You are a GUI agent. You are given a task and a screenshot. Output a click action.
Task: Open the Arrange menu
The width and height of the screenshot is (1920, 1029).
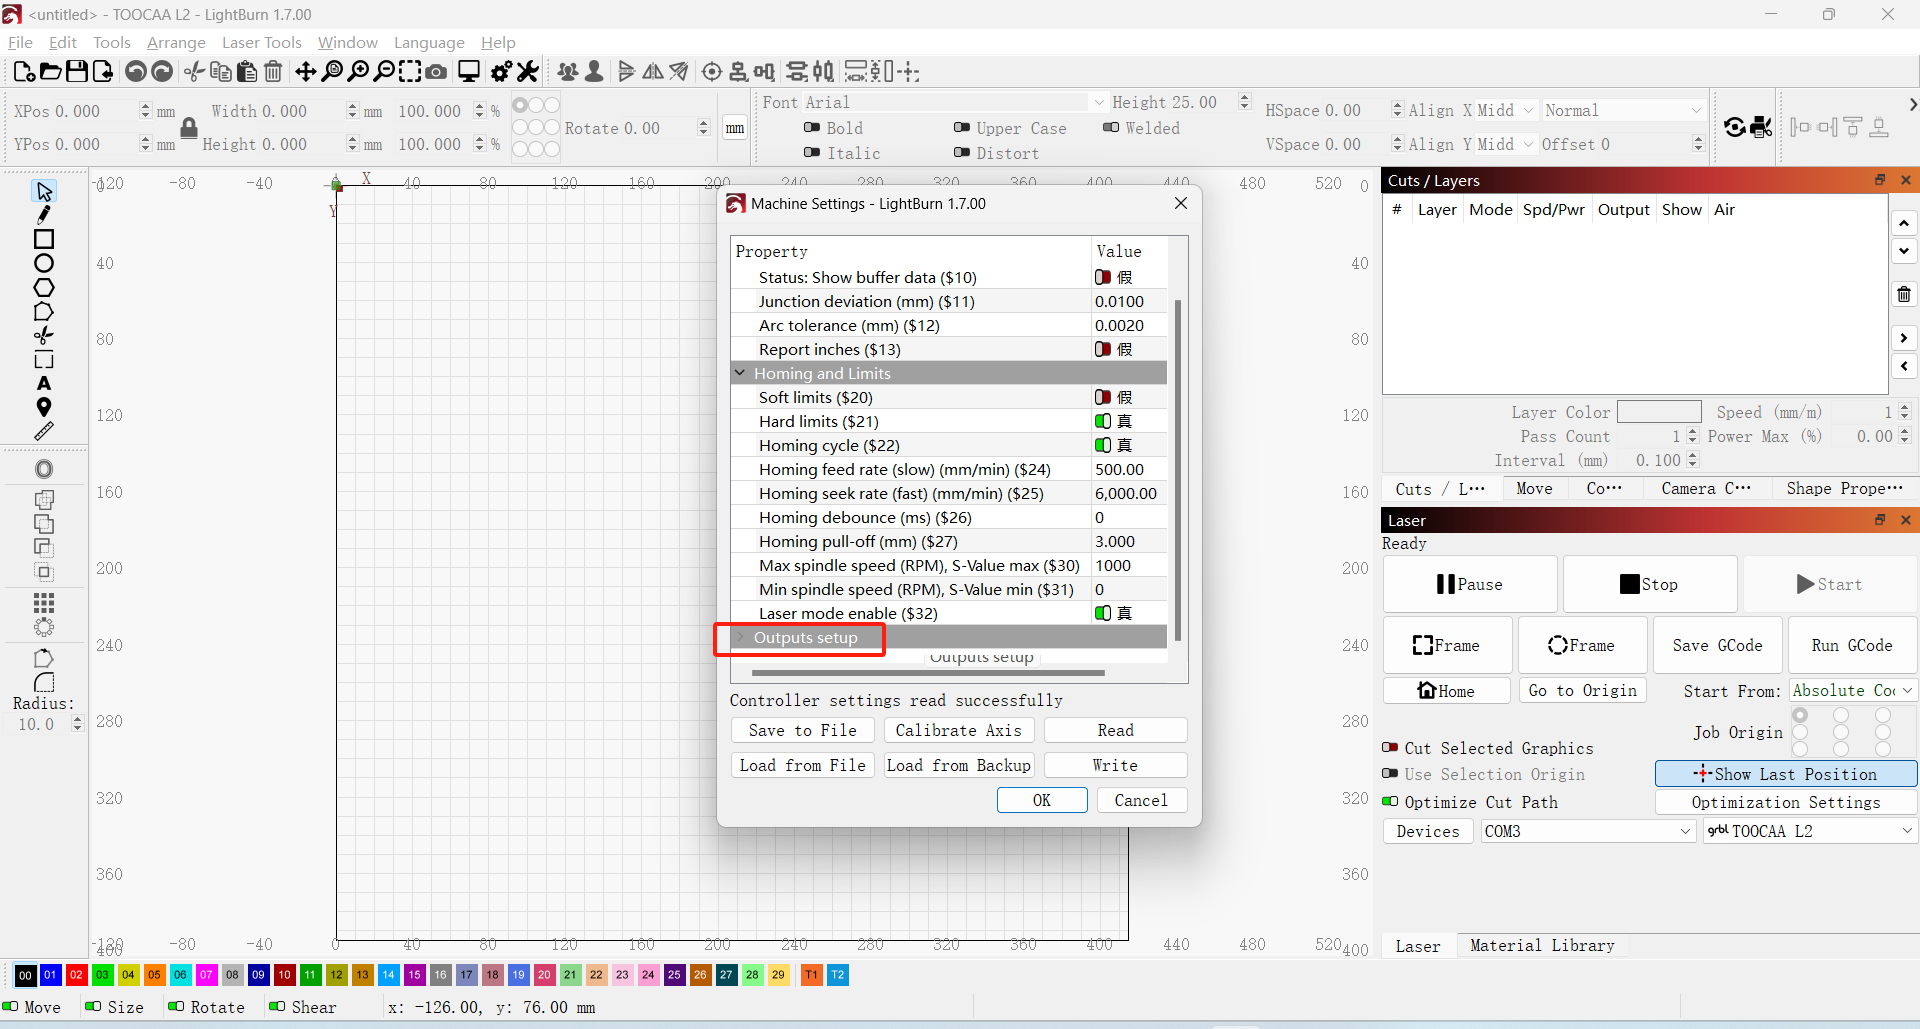(x=176, y=42)
